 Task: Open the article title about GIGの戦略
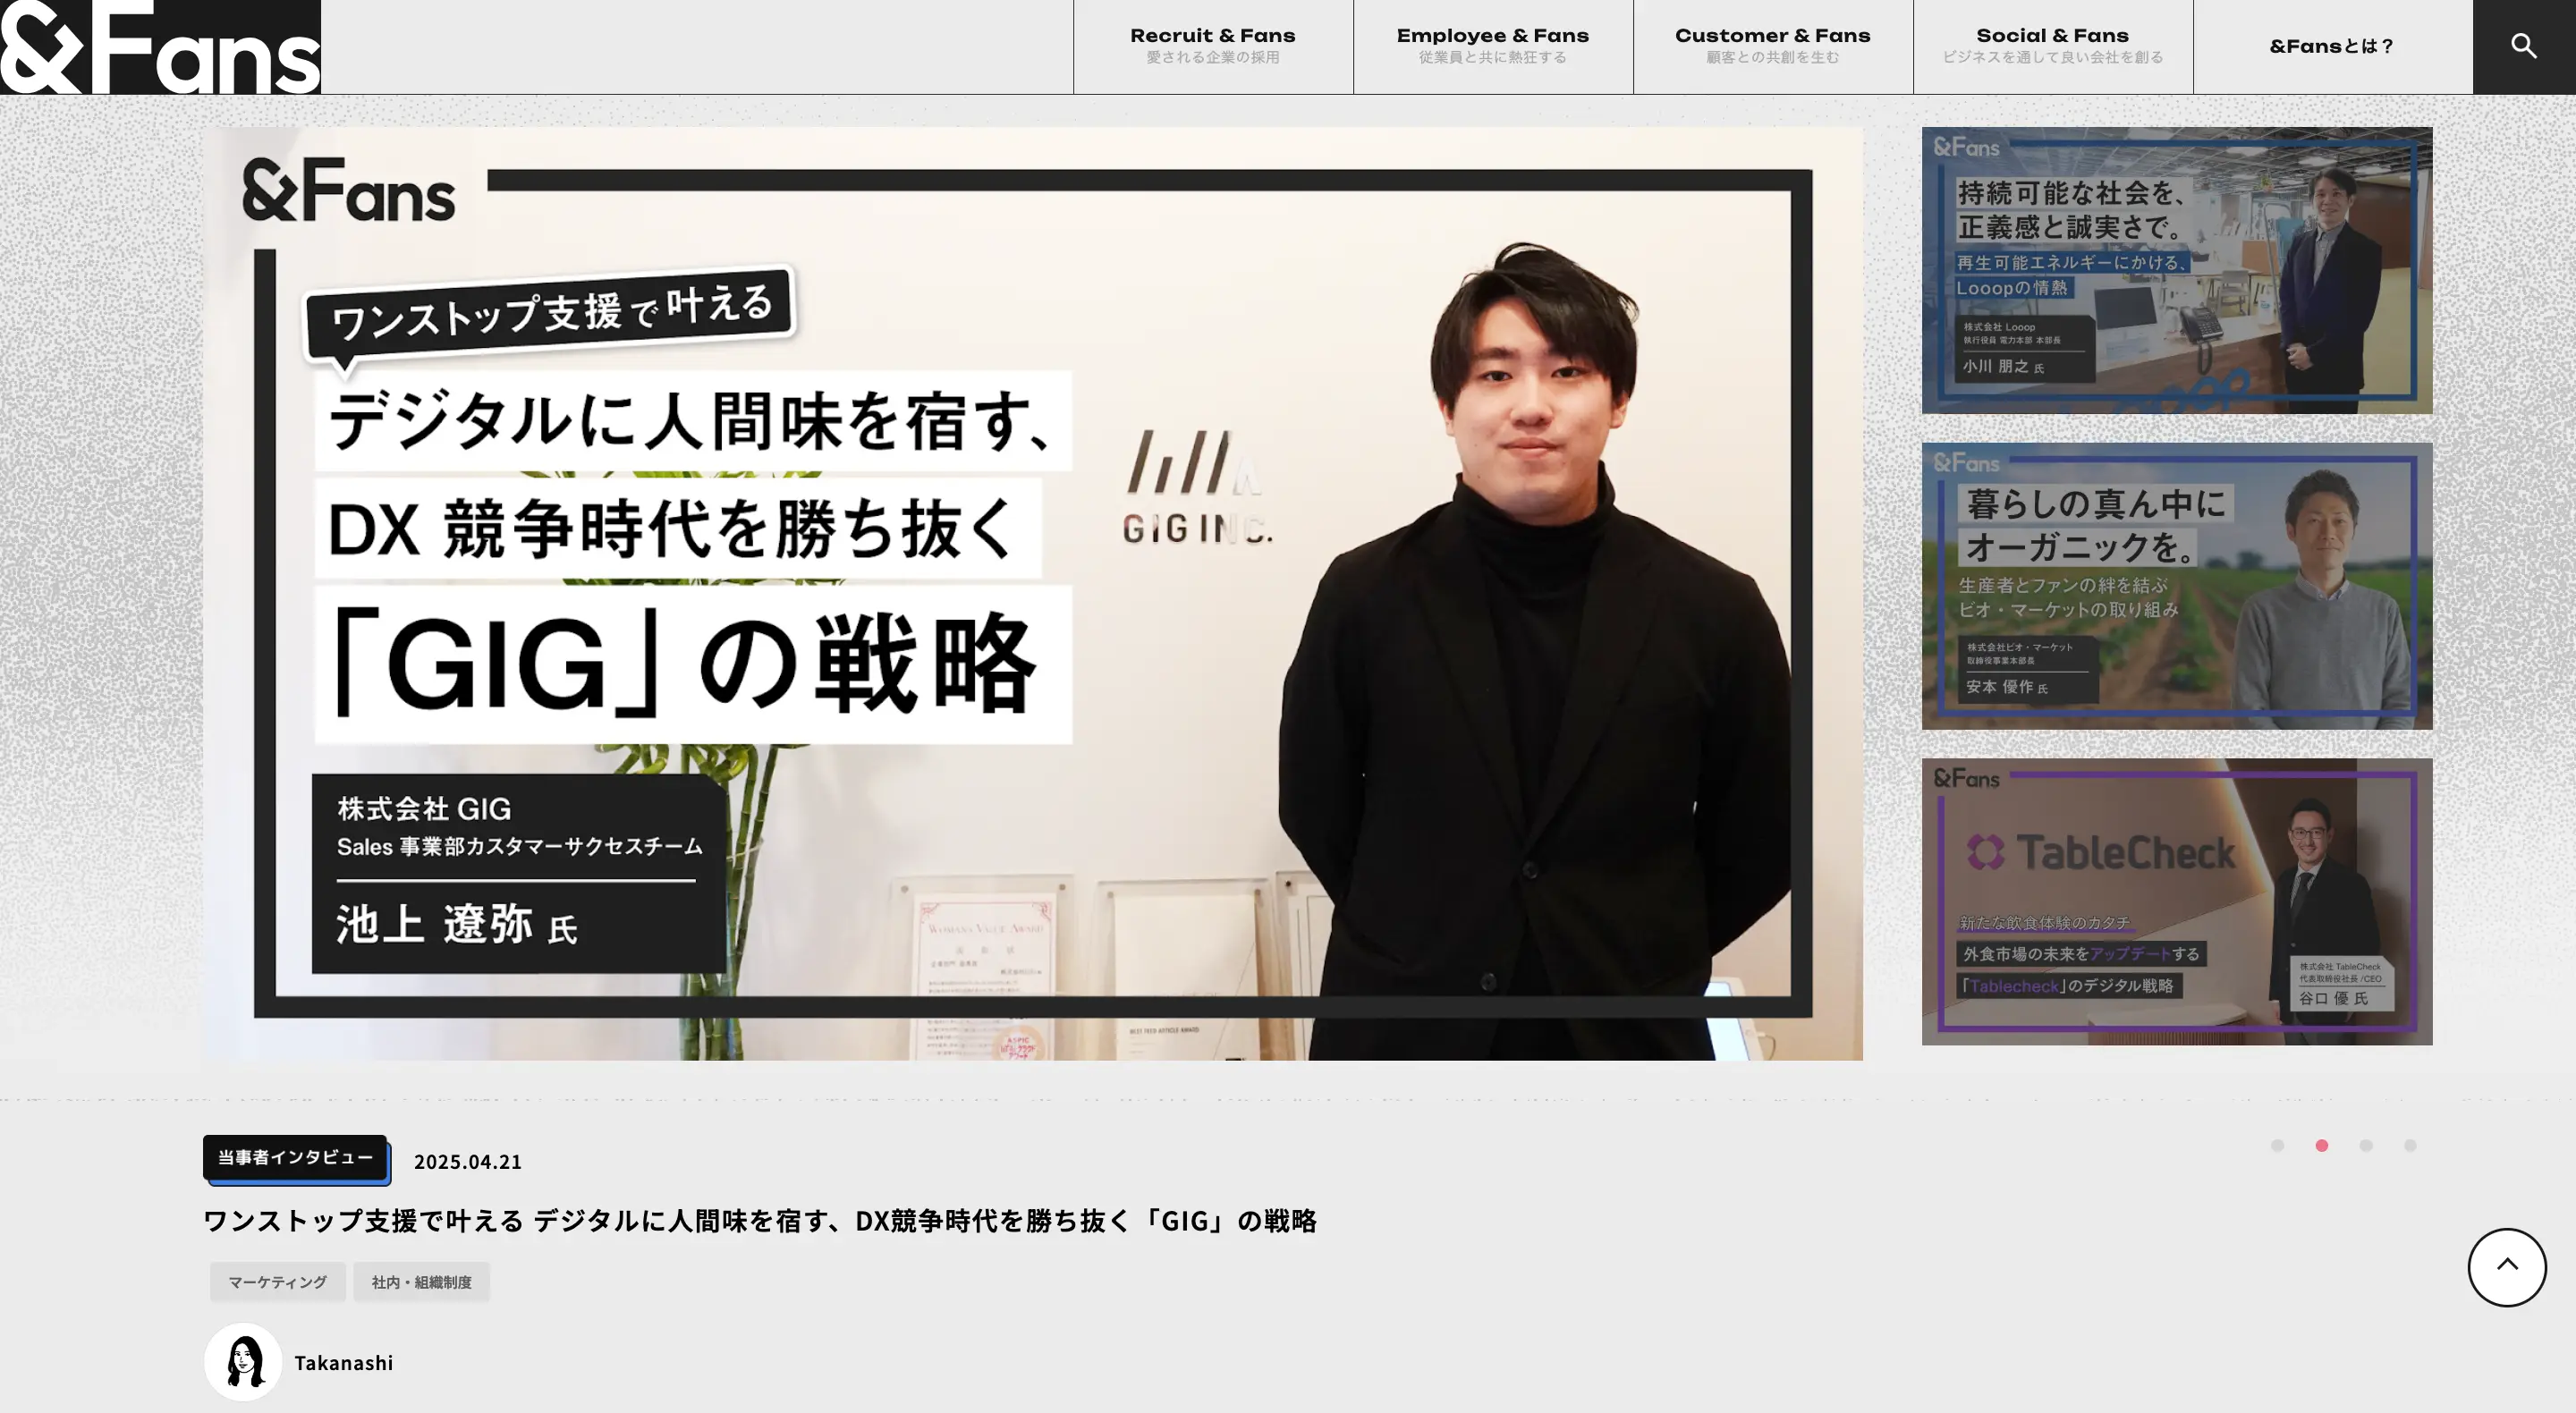(x=760, y=1220)
